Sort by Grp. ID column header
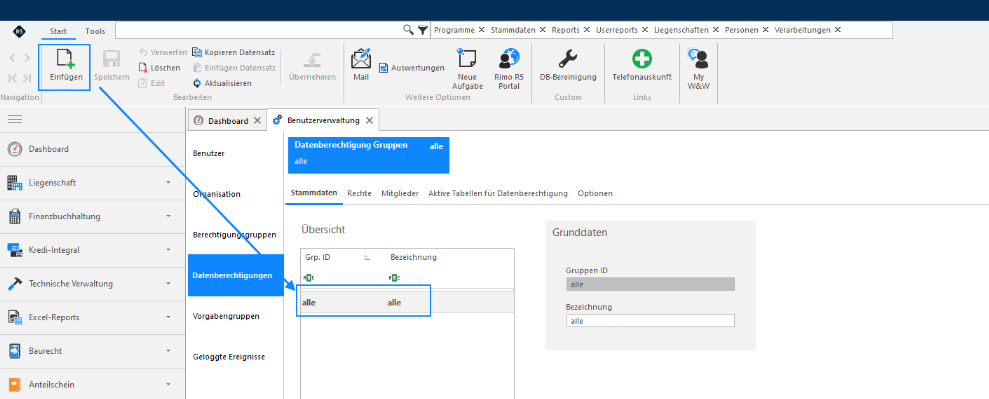The image size is (989, 399). coord(317,257)
